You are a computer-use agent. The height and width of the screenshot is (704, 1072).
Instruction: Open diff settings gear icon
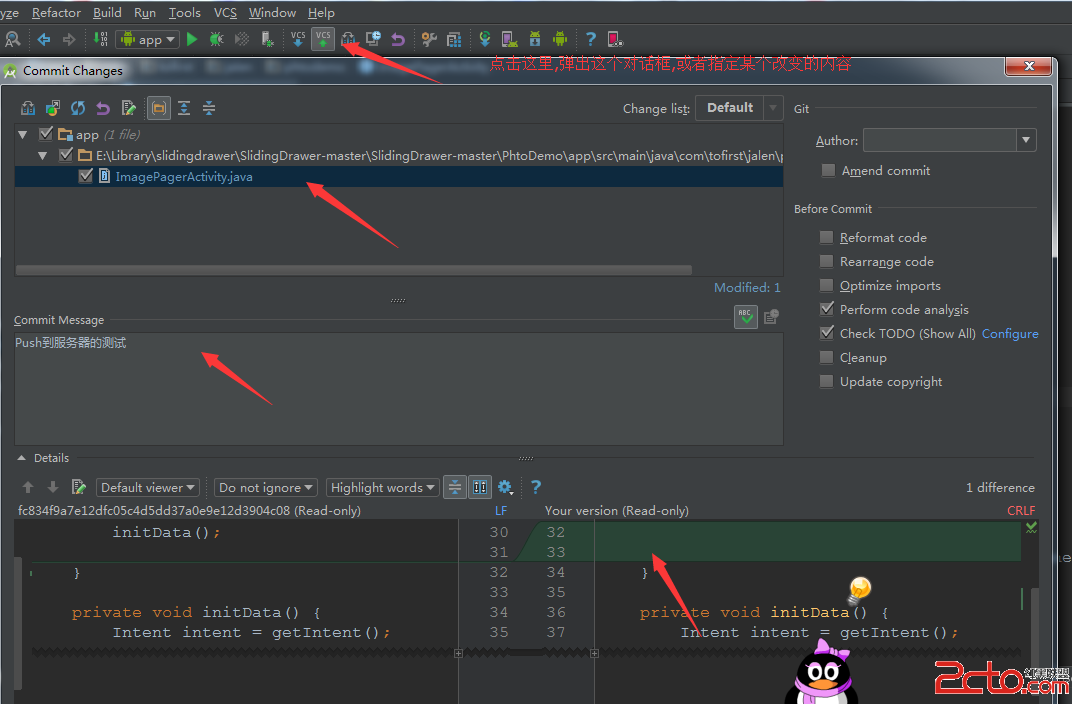(505, 487)
